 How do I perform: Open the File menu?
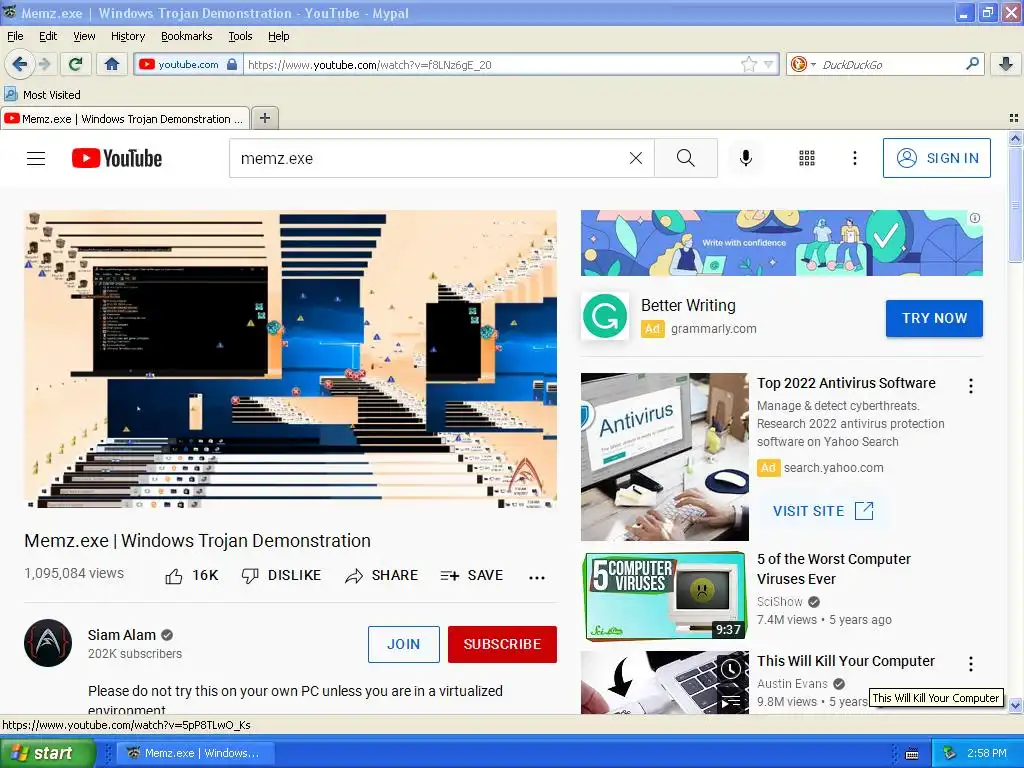(x=15, y=36)
